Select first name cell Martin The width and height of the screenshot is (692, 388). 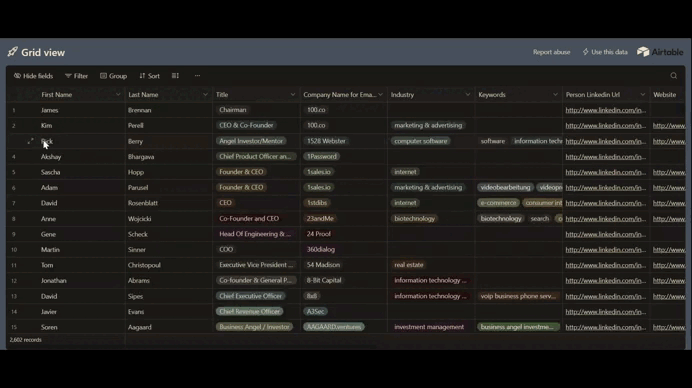point(50,250)
